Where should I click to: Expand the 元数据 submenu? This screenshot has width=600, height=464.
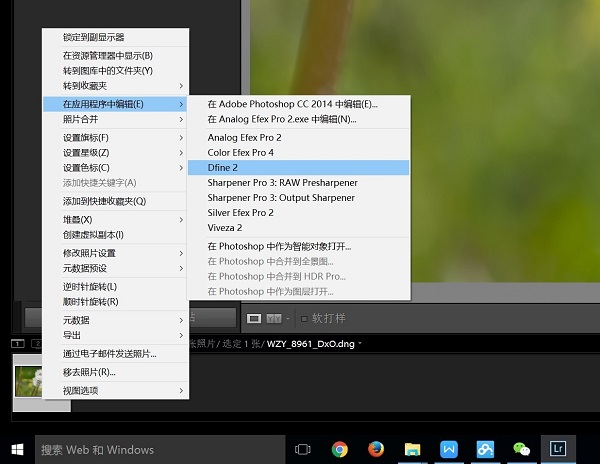click(x=115, y=320)
